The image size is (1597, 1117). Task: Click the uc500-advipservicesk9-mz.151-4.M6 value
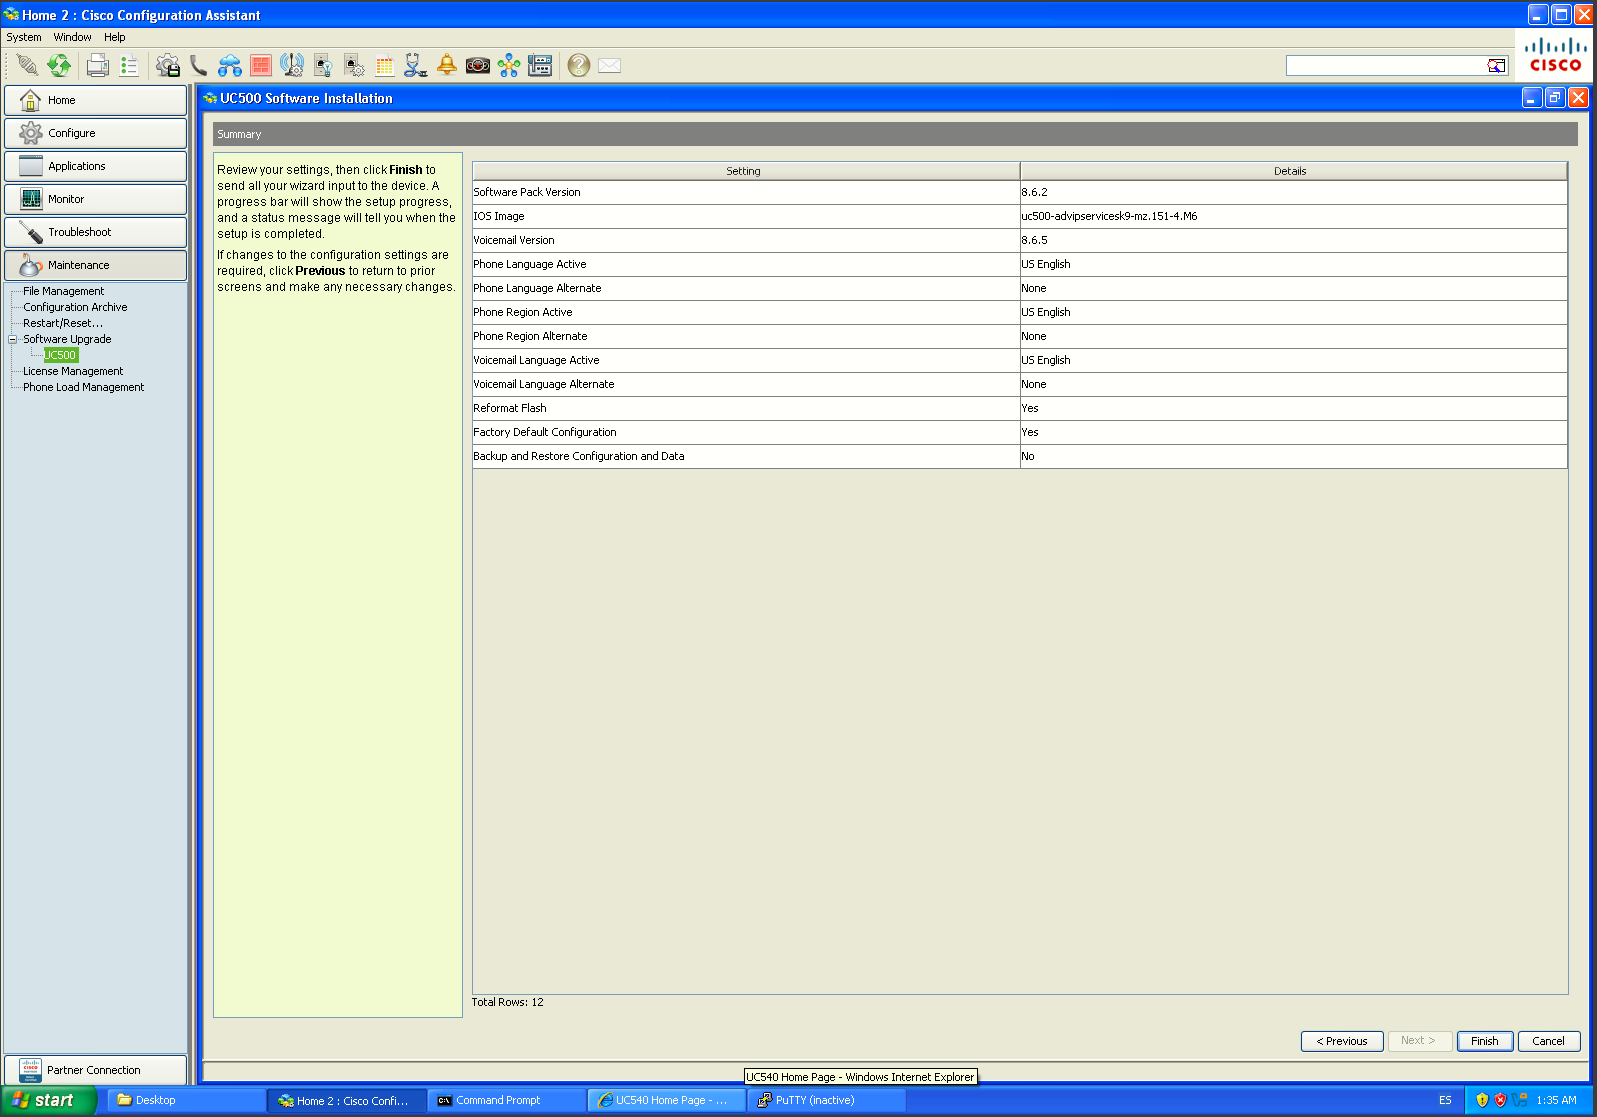click(x=1109, y=216)
